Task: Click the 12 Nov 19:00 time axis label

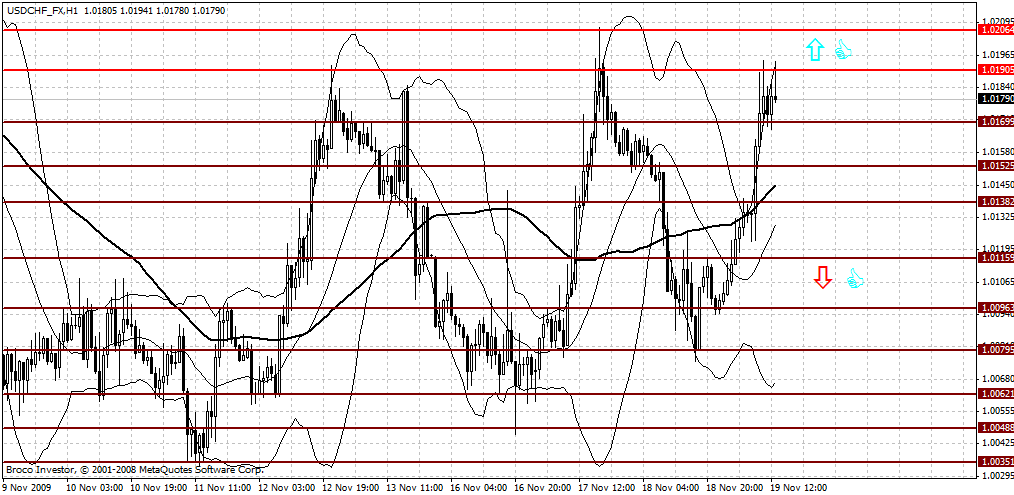Action: [350, 487]
